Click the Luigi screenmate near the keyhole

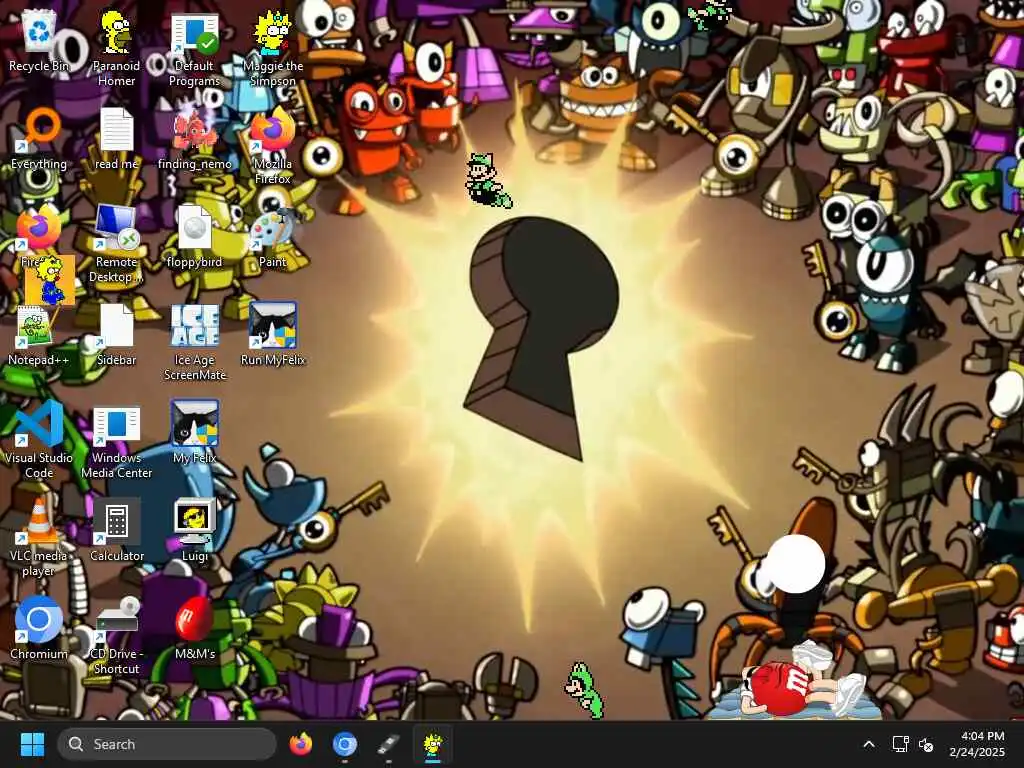point(487,181)
